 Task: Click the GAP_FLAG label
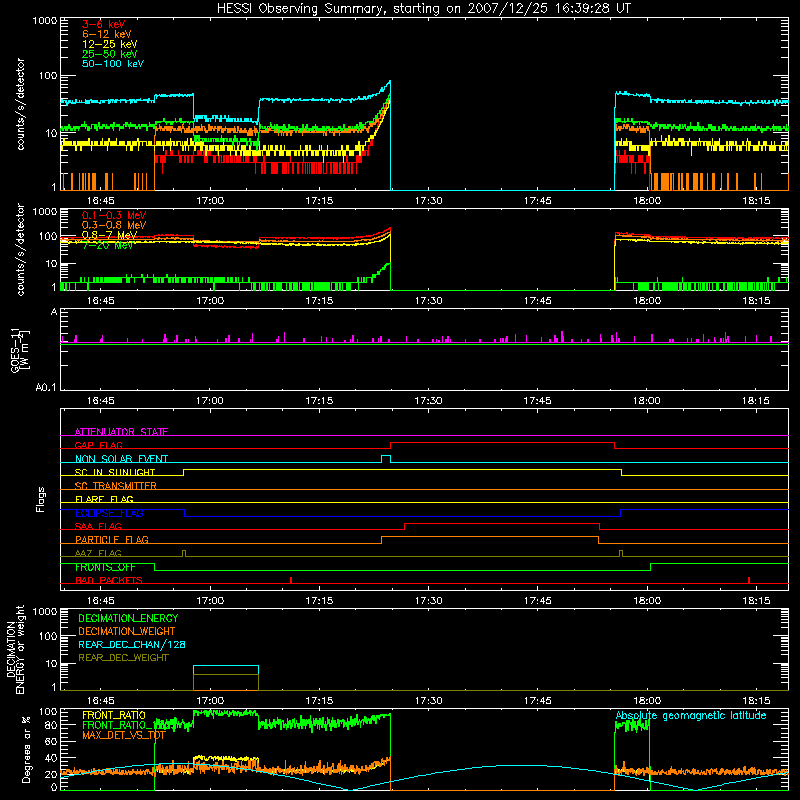(x=98, y=445)
